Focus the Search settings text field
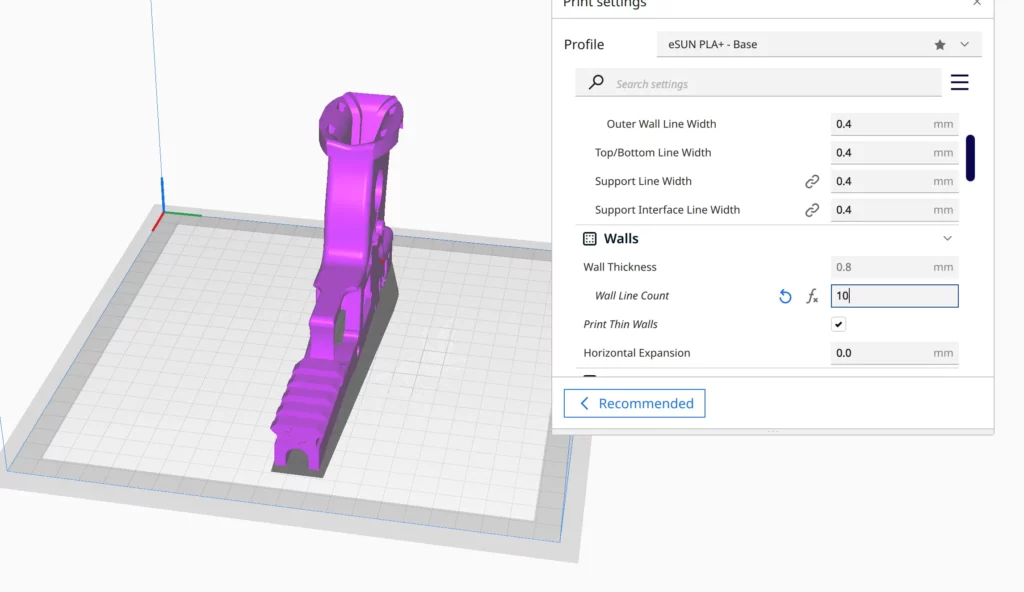Image resolution: width=1024 pixels, height=592 pixels. 770,84
